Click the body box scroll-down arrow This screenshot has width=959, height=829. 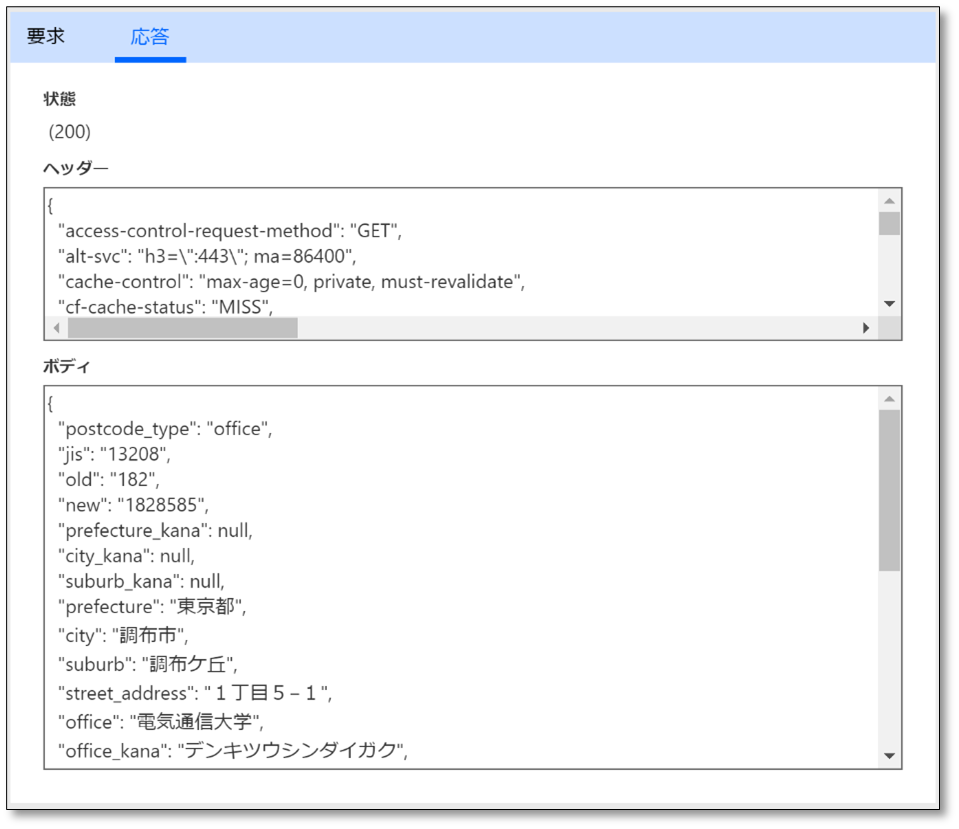(x=889, y=756)
